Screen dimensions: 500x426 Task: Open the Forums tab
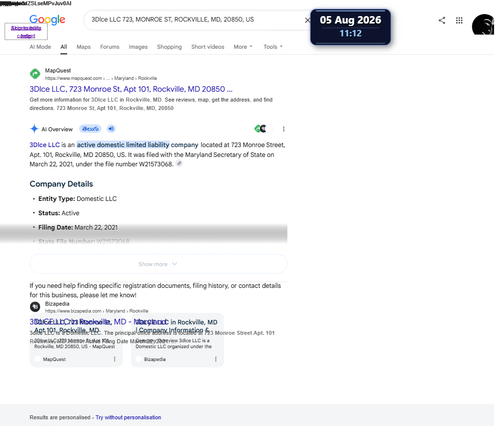[110, 47]
